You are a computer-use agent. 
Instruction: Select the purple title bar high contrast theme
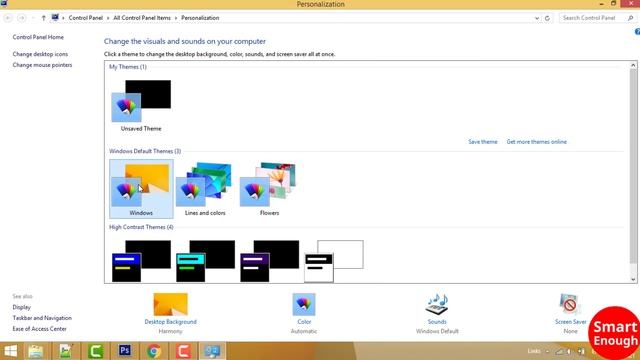269,260
